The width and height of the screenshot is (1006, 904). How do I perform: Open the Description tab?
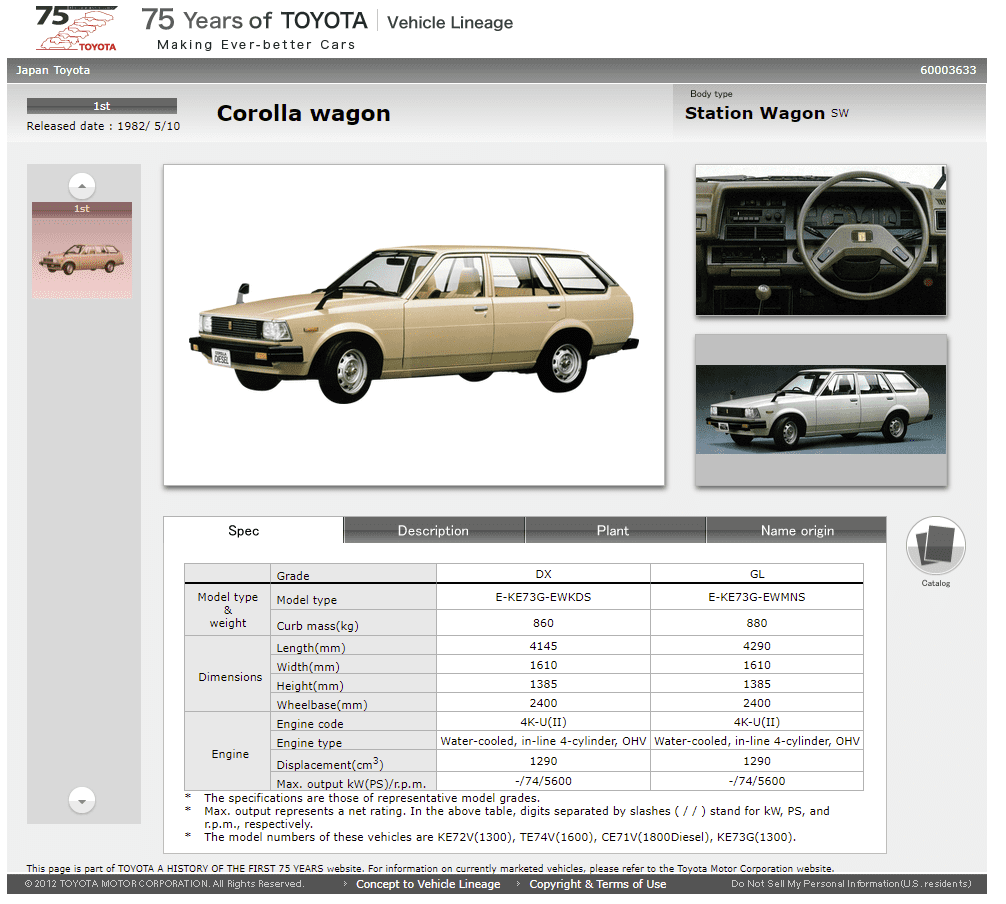[x=434, y=531]
